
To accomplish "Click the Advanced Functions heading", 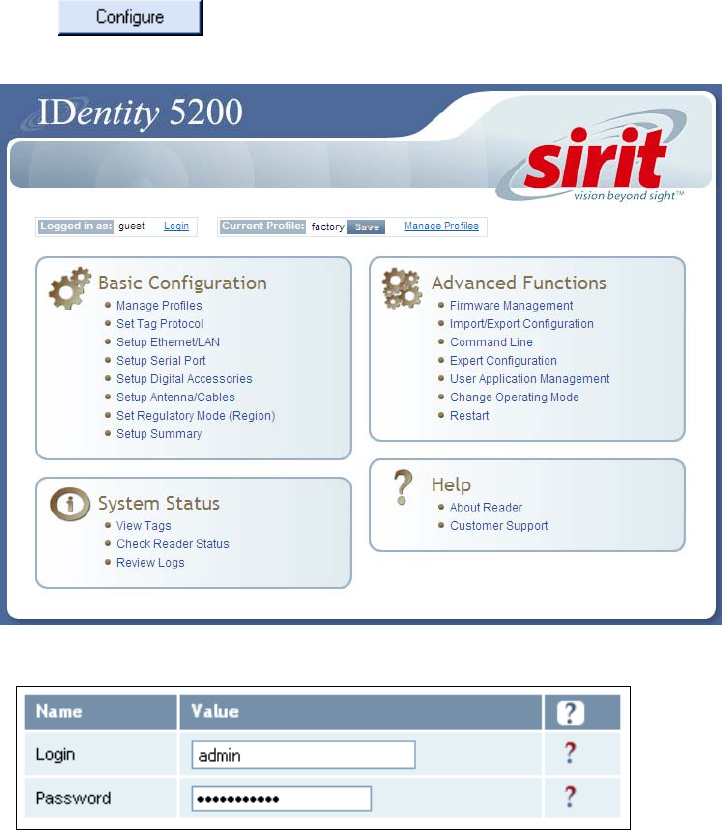I will (519, 283).
